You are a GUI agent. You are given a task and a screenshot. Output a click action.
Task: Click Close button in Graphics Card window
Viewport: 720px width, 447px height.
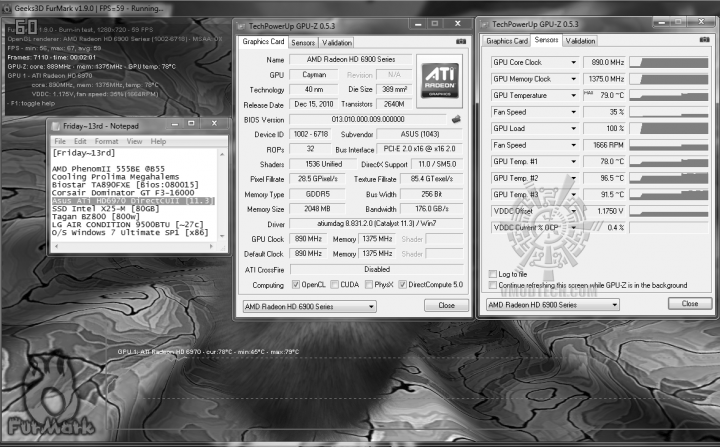coord(446,306)
